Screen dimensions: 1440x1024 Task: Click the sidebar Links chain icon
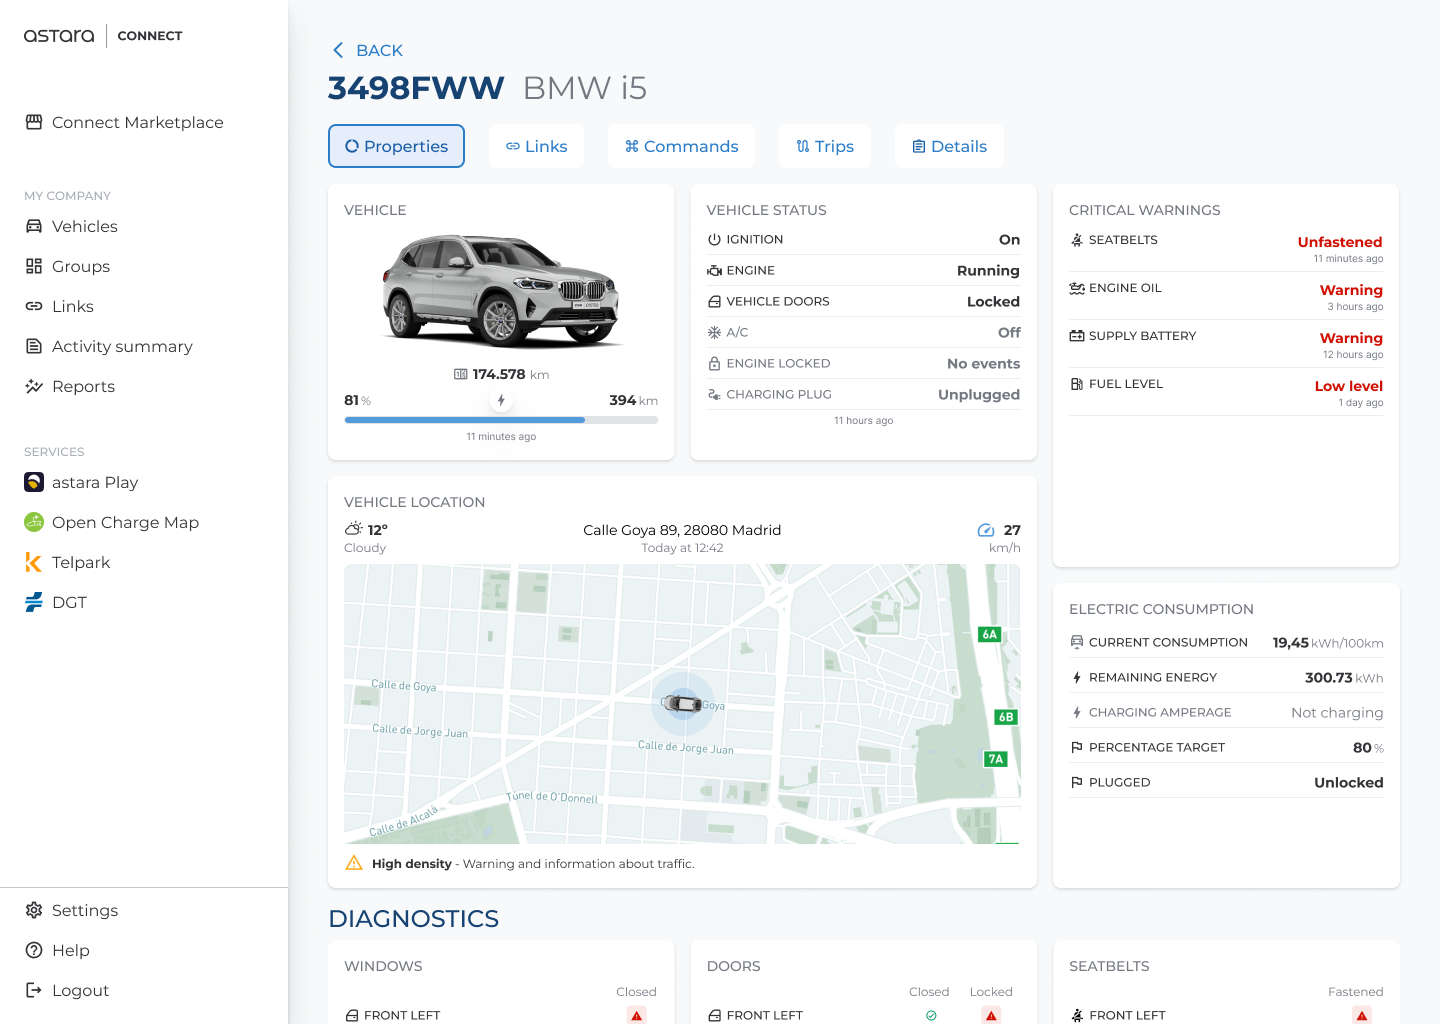click(34, 306)
